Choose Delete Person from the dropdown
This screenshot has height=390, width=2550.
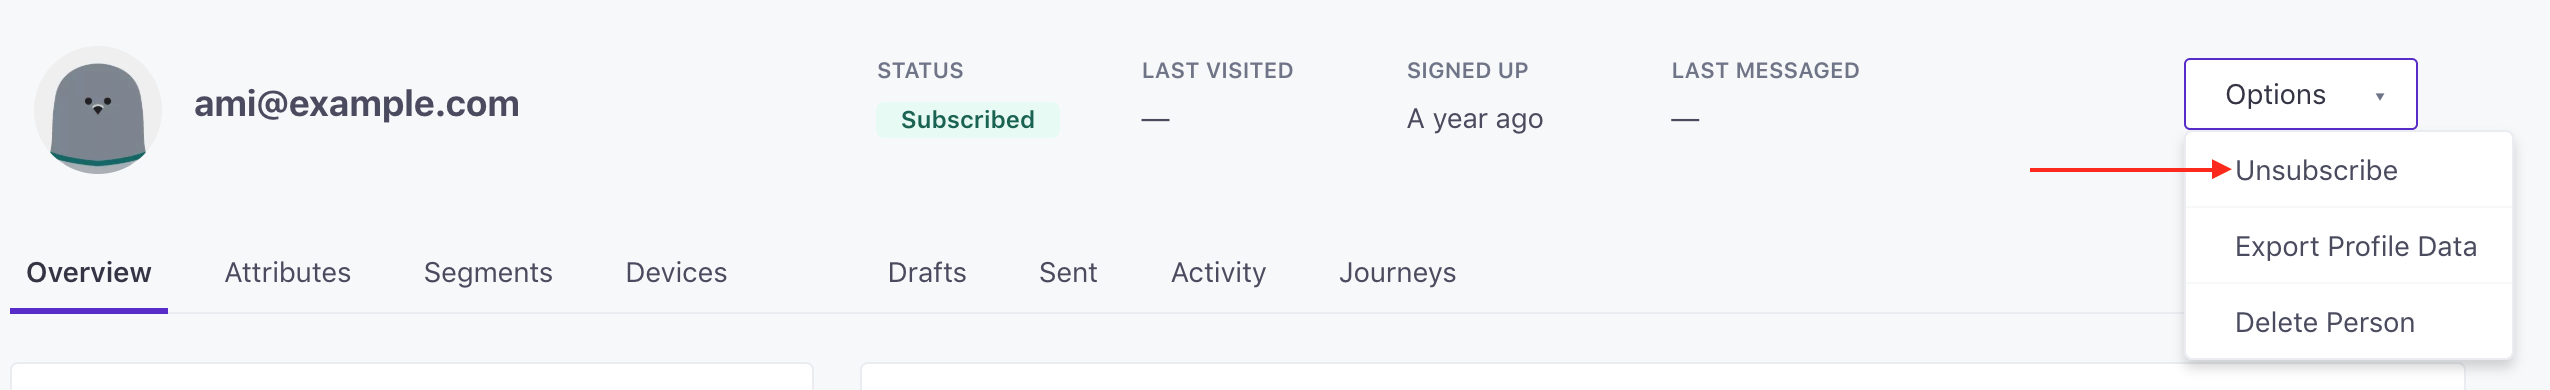pos(2324,322)
